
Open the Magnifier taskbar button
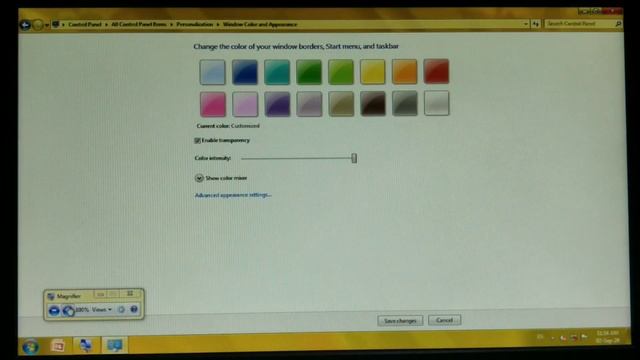click(86, 345)
